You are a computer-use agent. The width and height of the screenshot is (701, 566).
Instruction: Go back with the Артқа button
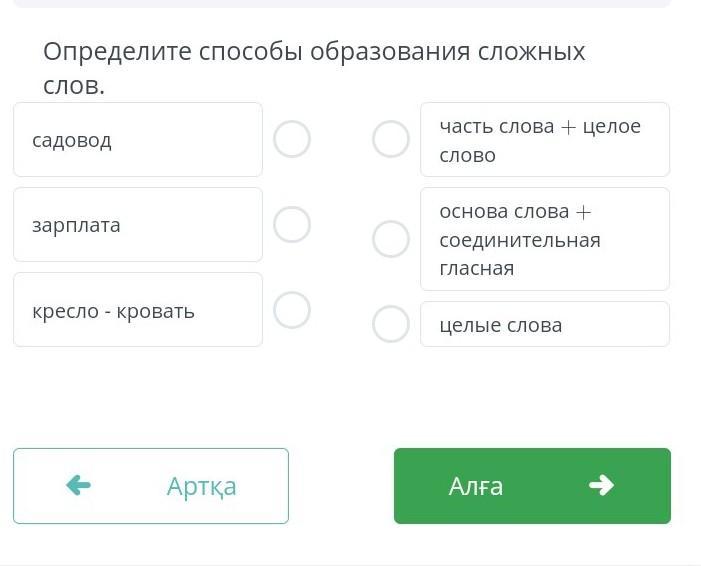151,486
